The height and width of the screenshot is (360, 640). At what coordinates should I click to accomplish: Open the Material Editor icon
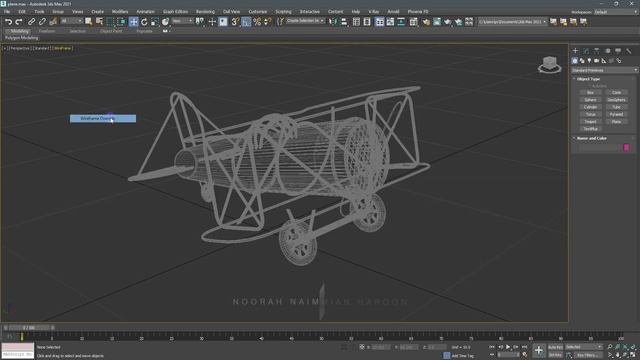[x=413, y=22]
